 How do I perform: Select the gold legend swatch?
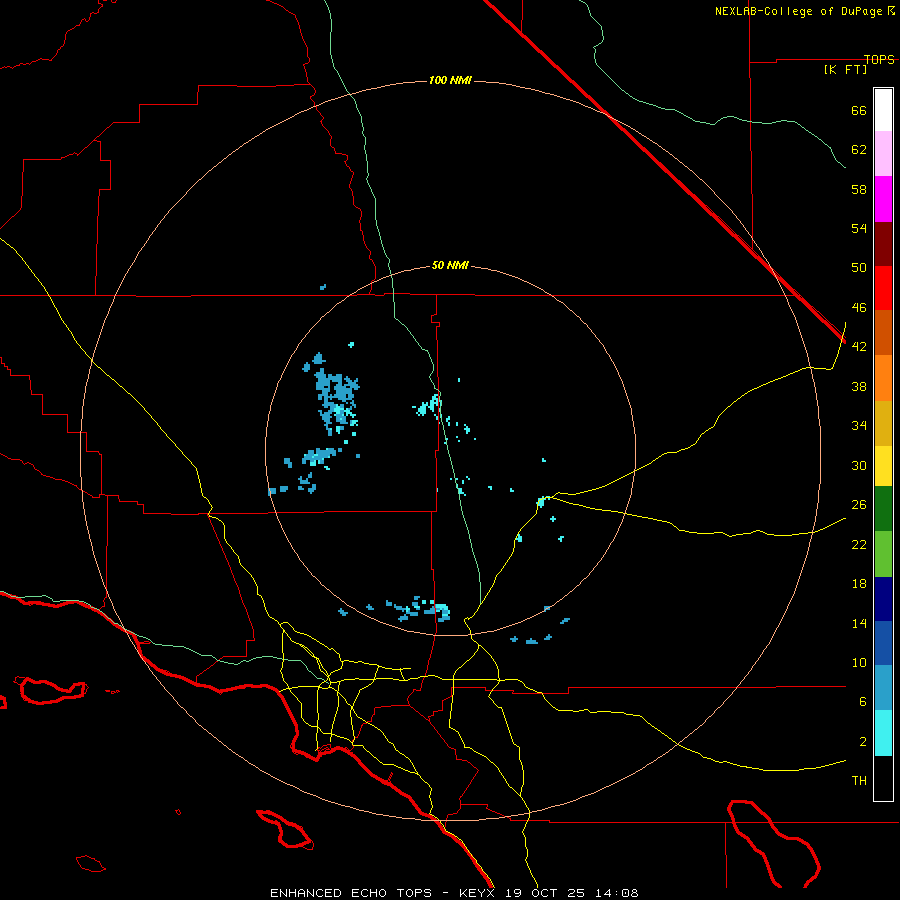(883, 423)
